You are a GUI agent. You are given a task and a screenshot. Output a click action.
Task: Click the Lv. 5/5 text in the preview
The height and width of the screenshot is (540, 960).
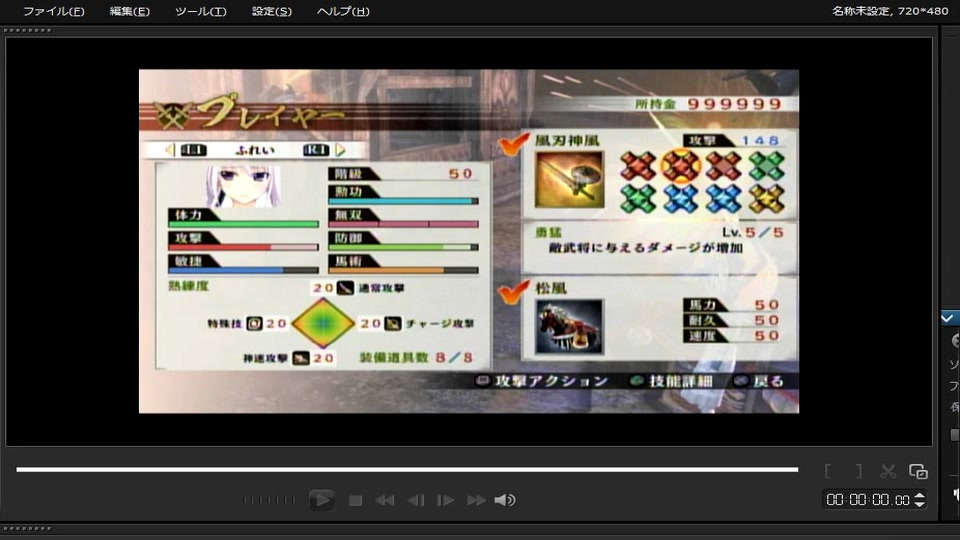click(x=752, y=233)
